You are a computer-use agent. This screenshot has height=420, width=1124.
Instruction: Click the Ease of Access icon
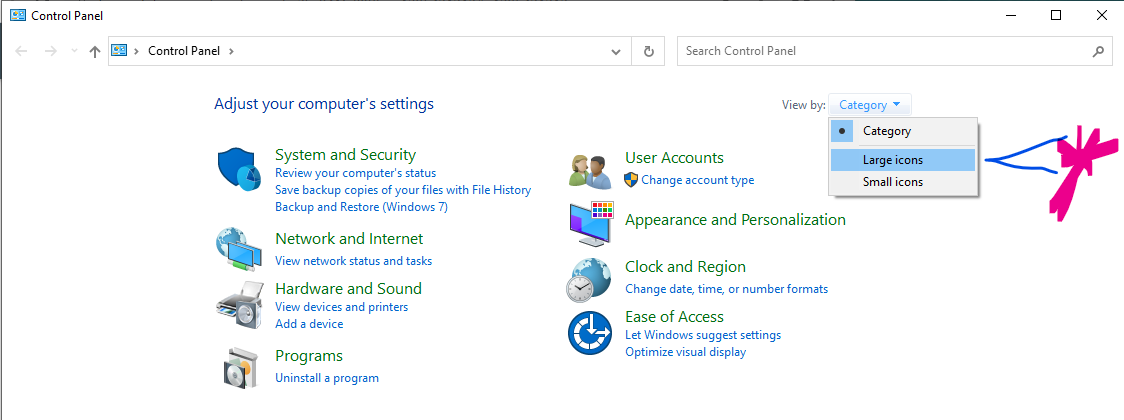pos(590,332)
